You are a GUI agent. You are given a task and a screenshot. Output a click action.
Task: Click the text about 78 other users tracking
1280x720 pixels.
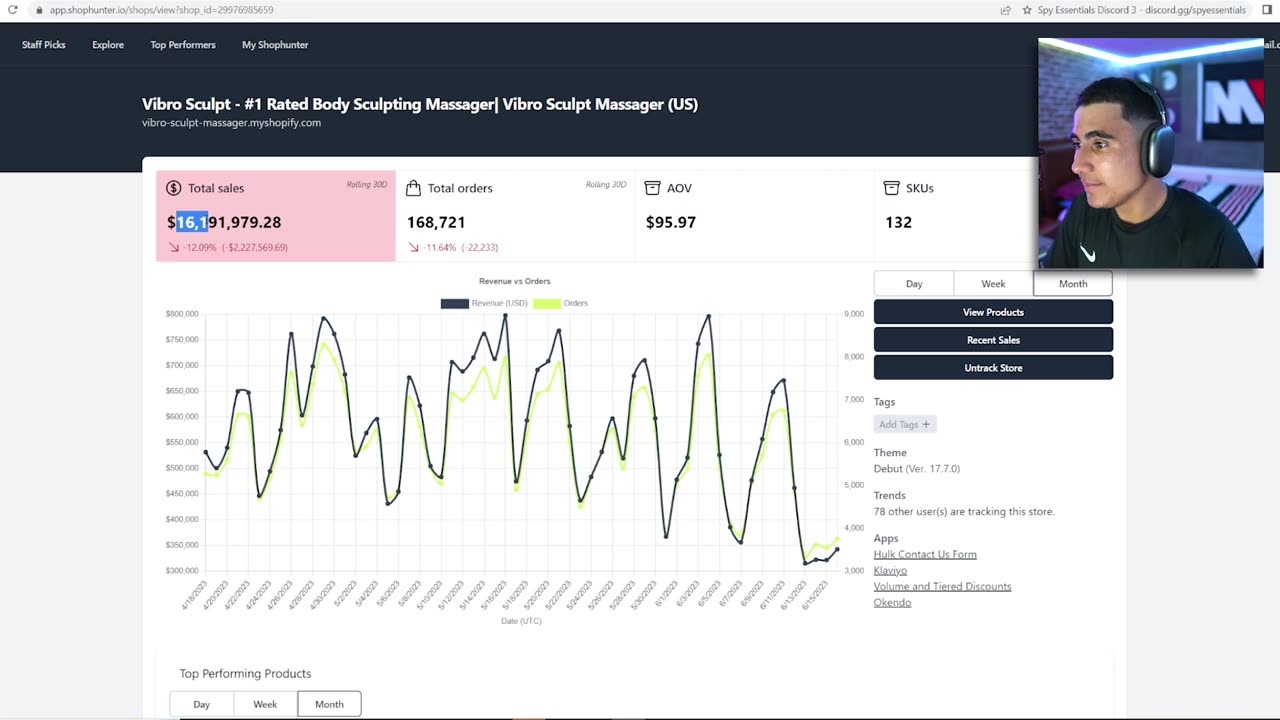coord(964,511)
